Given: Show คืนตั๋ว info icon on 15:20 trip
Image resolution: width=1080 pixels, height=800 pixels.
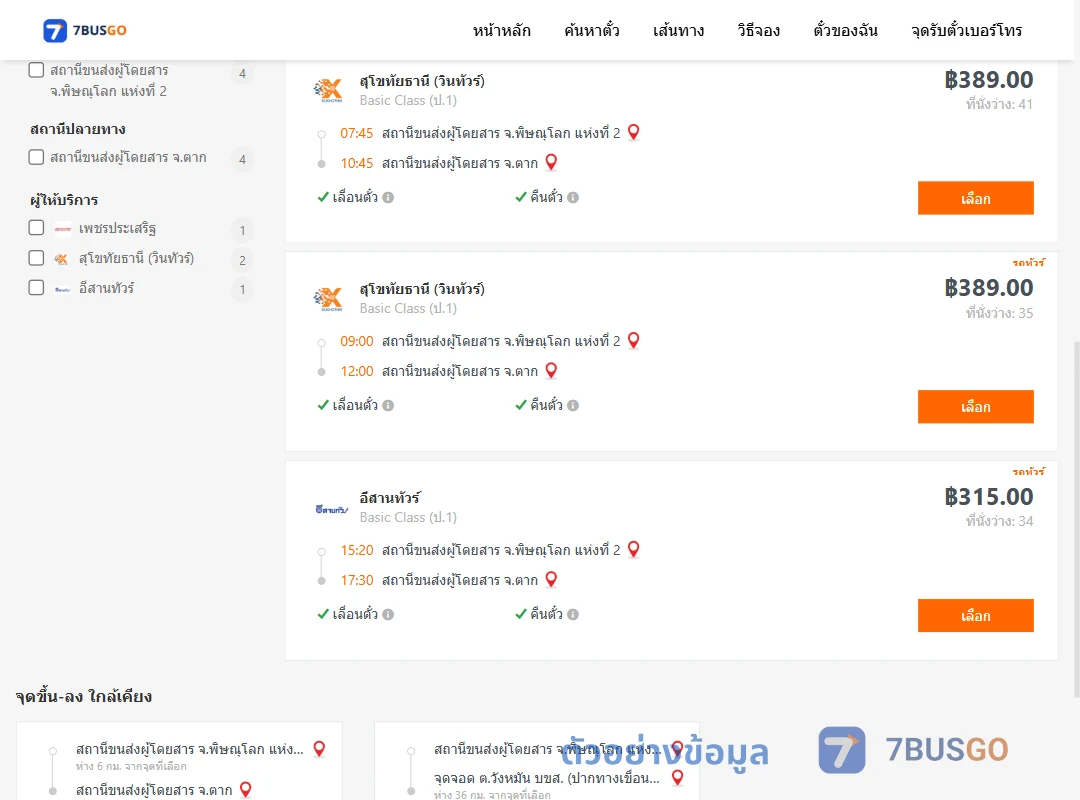Looking at the screenshot, I should coord(573,615).
